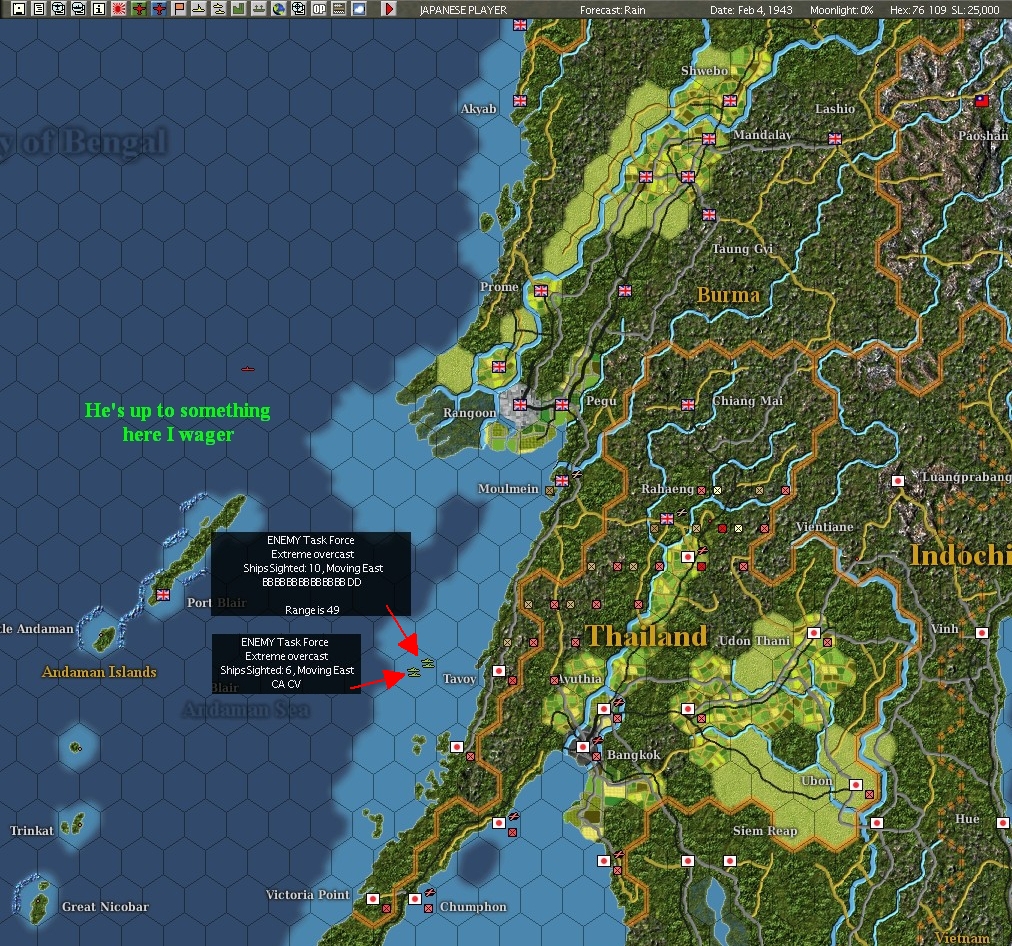Select the Japanese base flag at Luangprabang
Screen dimensions: 1012x946
(x=897, y=481)
